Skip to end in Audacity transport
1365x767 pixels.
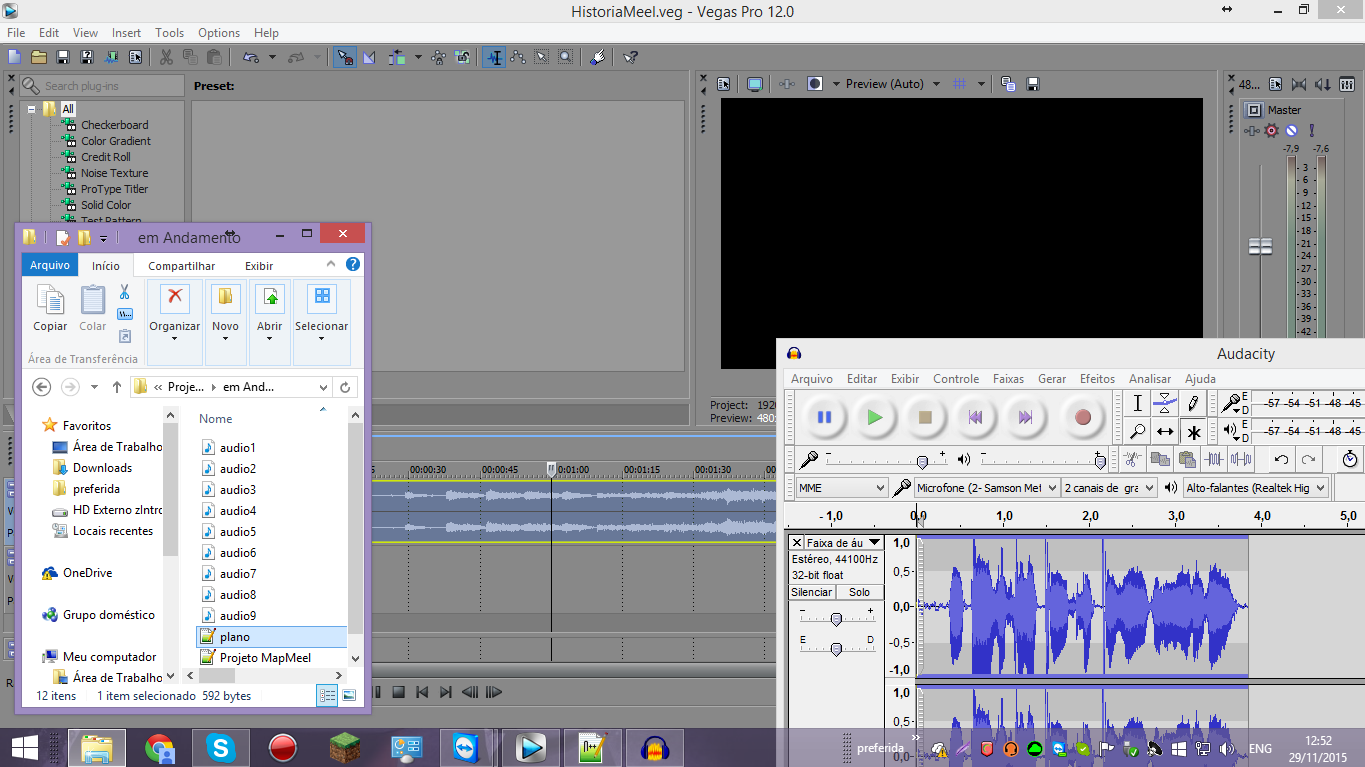click(x=1025, y=417)
